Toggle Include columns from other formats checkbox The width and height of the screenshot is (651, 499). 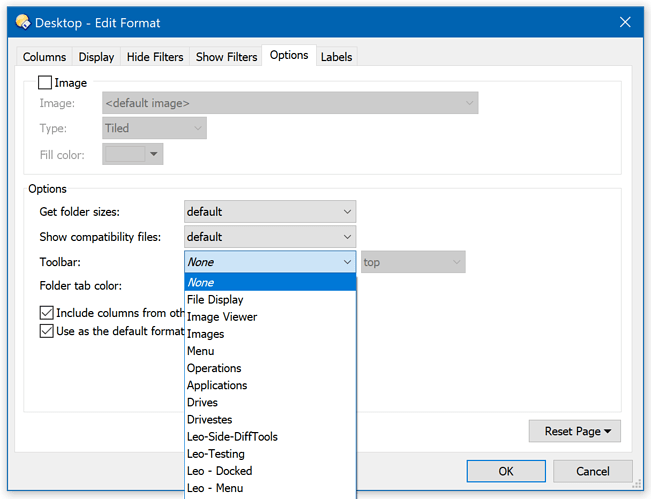pos(47,313)
